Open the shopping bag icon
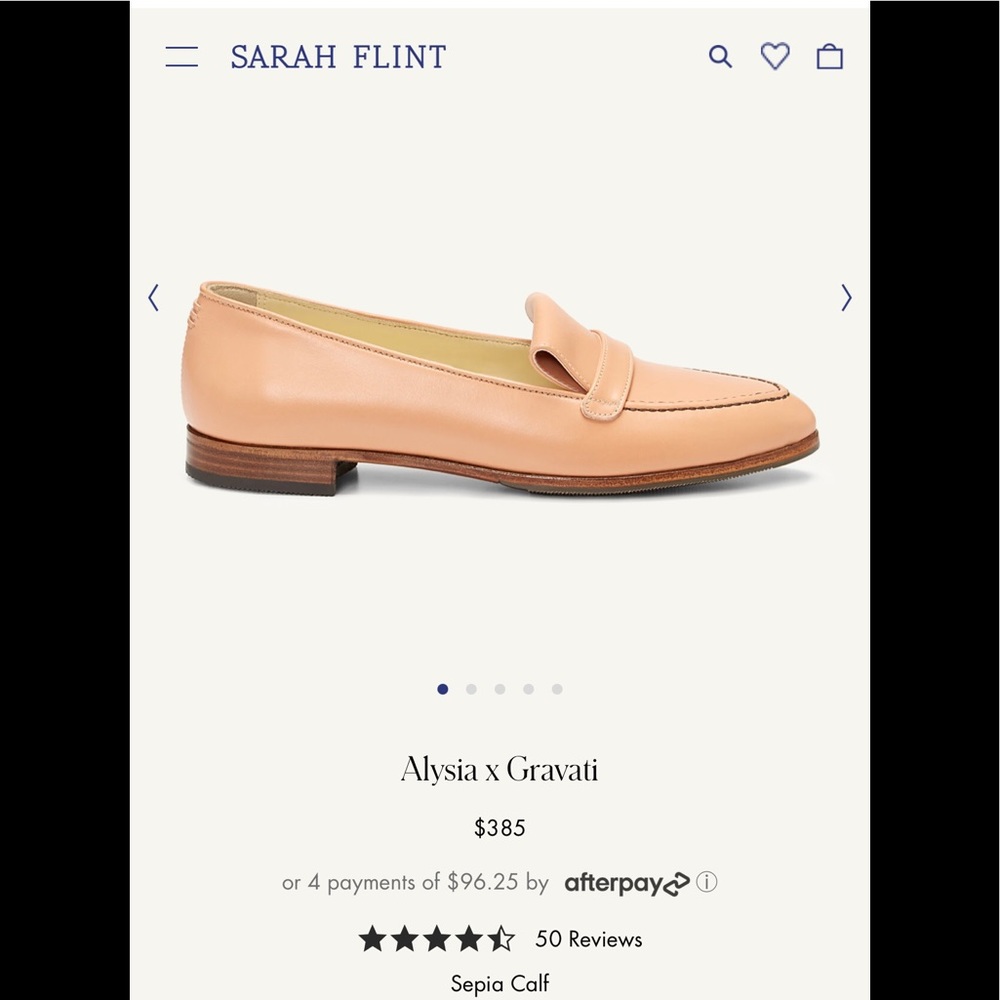1000x1000 pixels. (829, 57)
